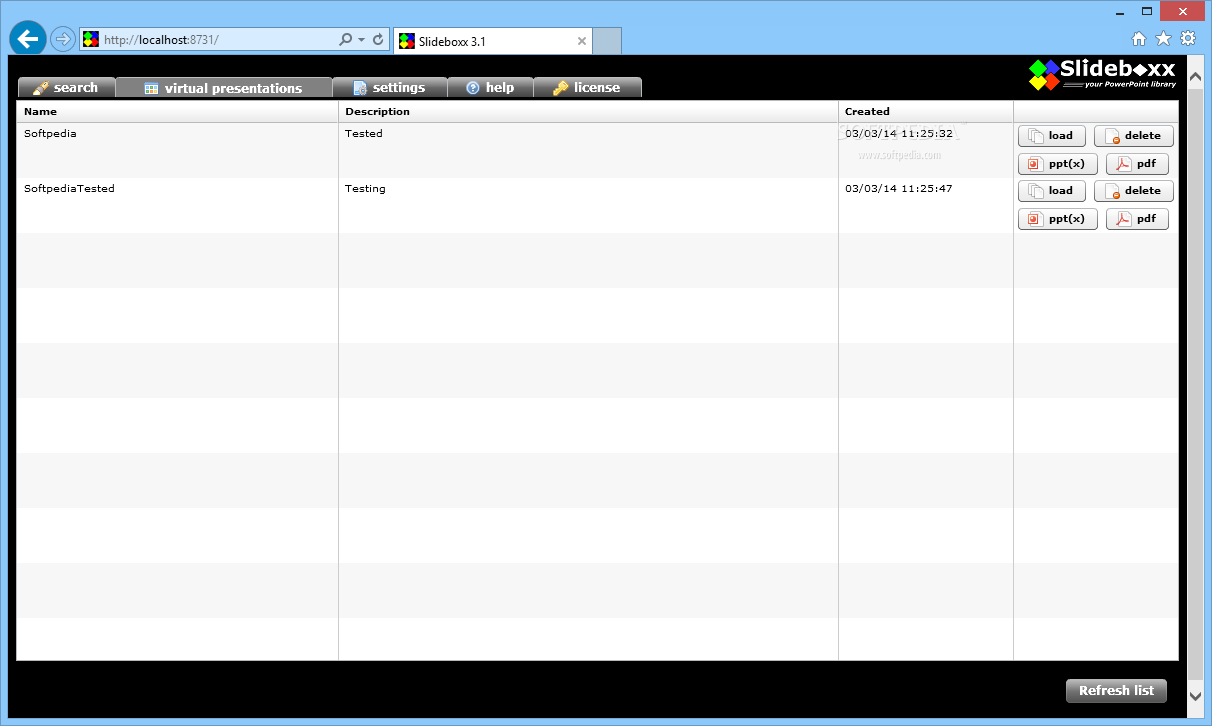Export Softpedia as ppt(x)

tap(1058, 164)
